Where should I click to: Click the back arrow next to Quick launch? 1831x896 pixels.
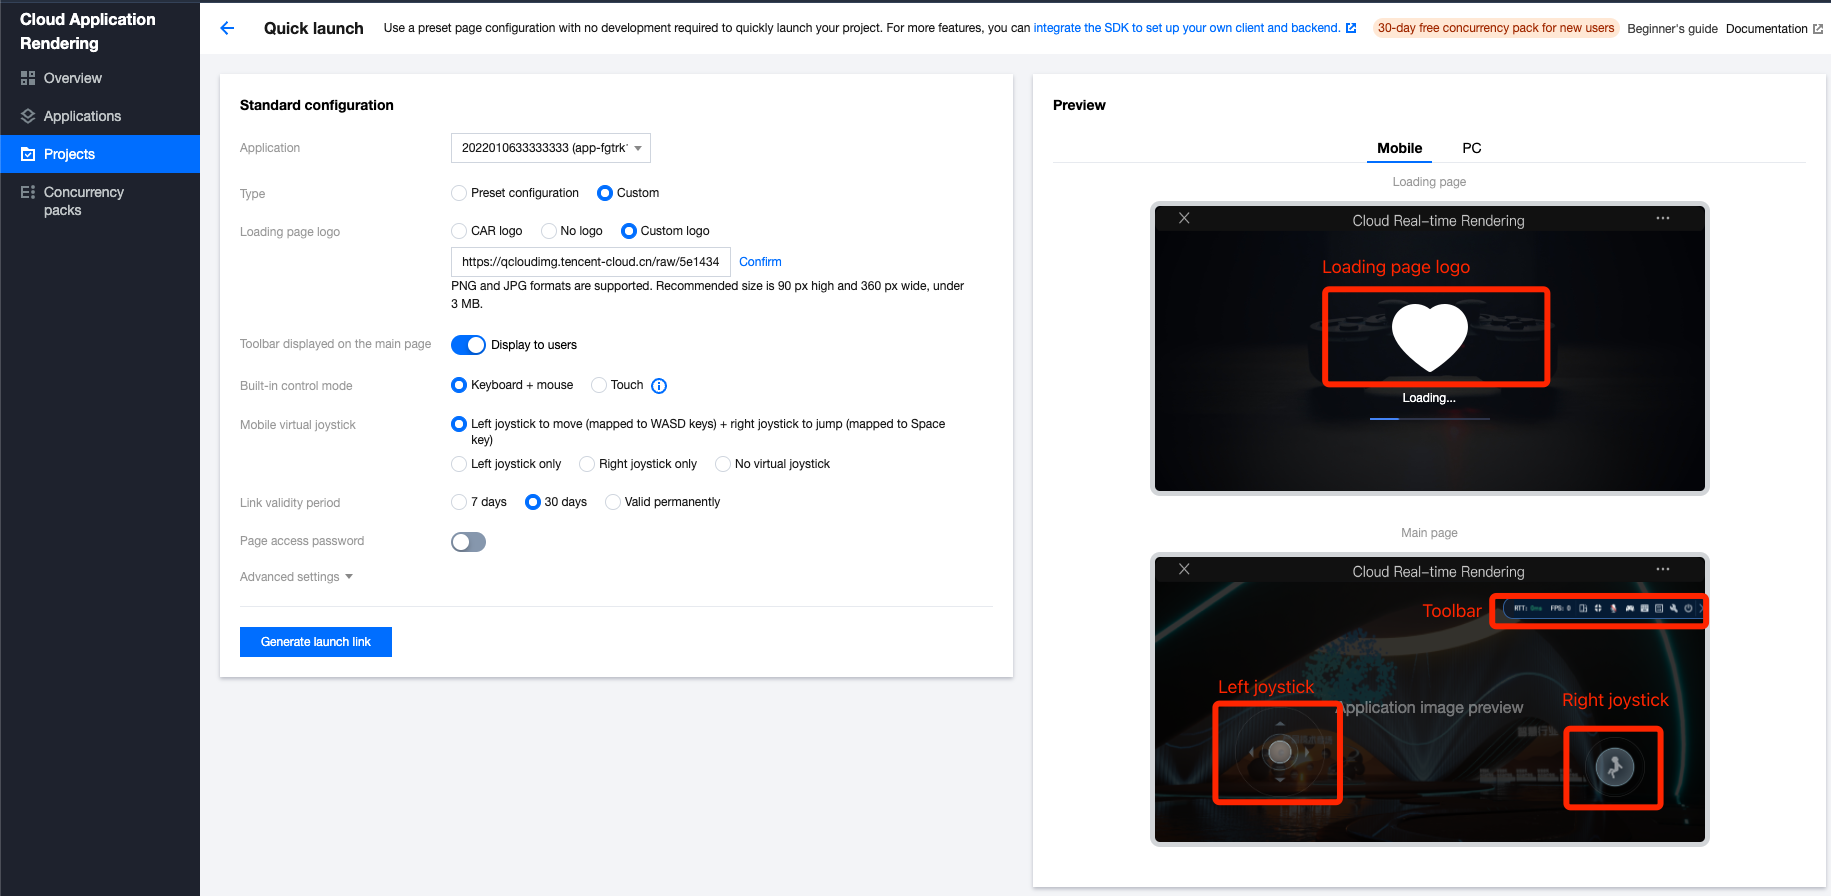(x=227, y=28)
